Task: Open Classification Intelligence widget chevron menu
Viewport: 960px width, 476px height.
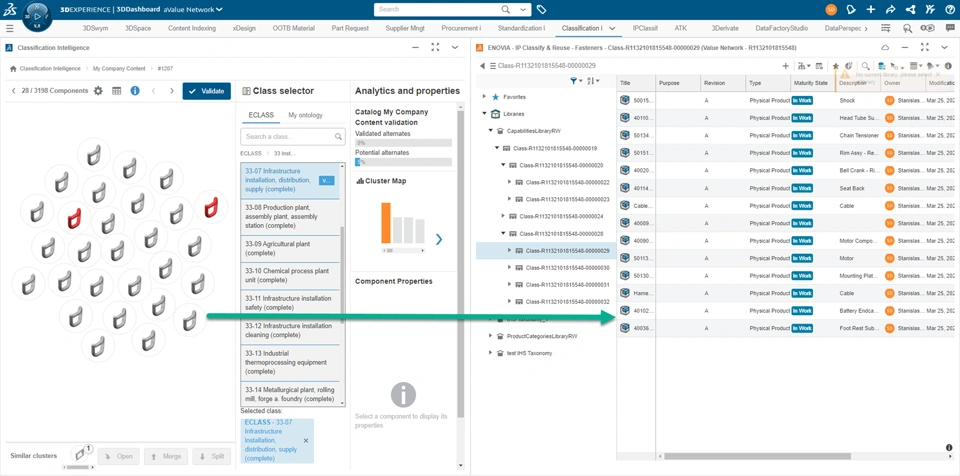Action: click(x=454, y=47)
